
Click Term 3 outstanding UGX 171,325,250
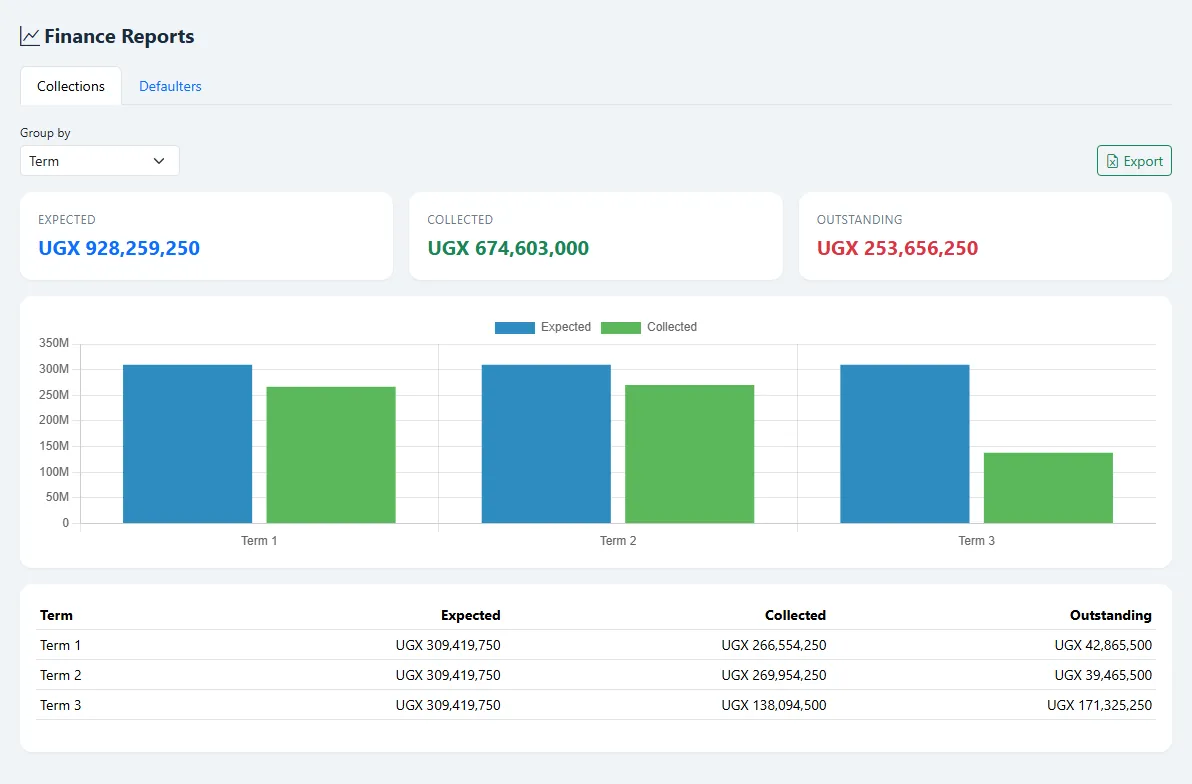[x=1099, y=706]
